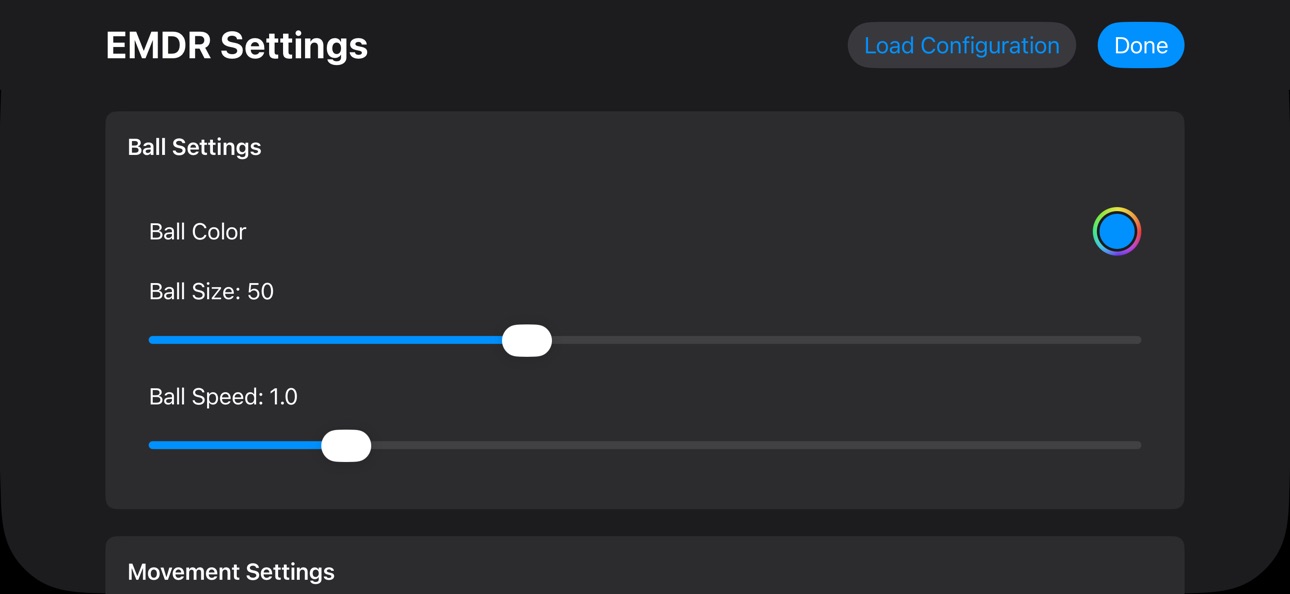This screenshot has height=594, width=1290.
Task: Open the Ball Color picker well
Action: tap(1116, 231)
